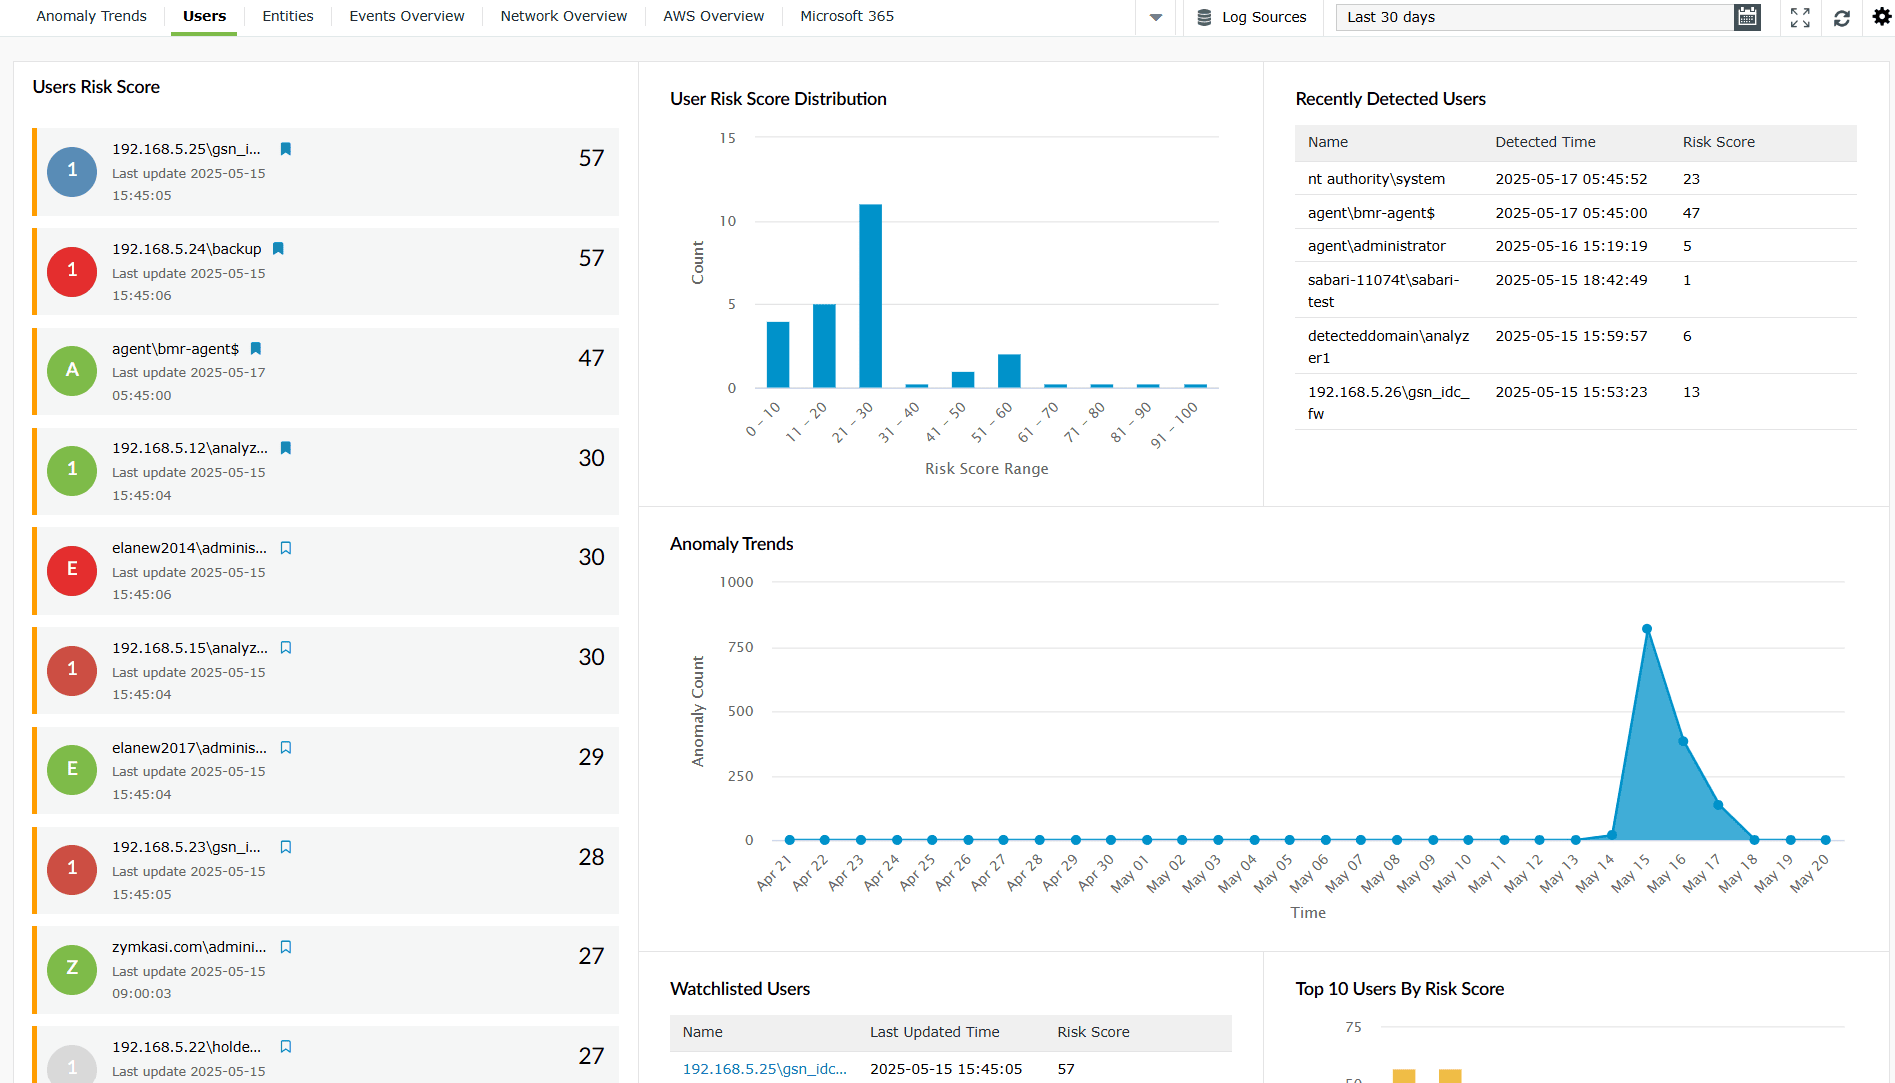Click the 21 - 30 risk score bar
The height and width of the screenshot is (1083, 1895).
tap(870, 296)
